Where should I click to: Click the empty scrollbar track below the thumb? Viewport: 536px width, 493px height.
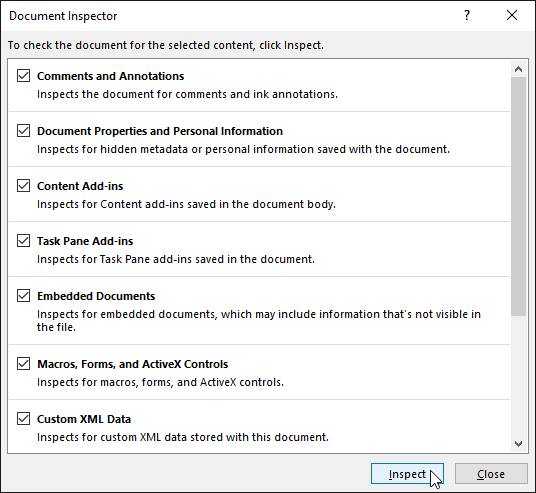[x=518, y=376]
